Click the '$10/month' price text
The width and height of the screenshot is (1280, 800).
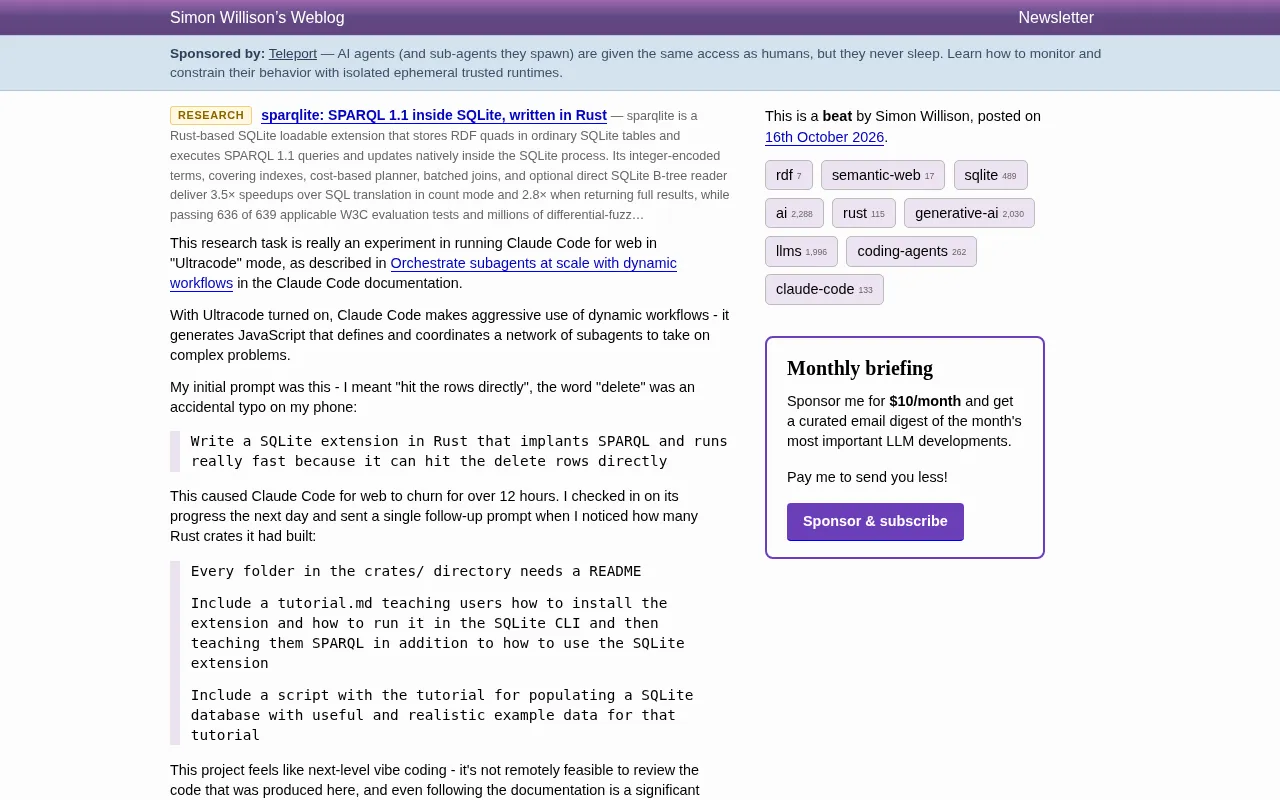pos(925,401)
